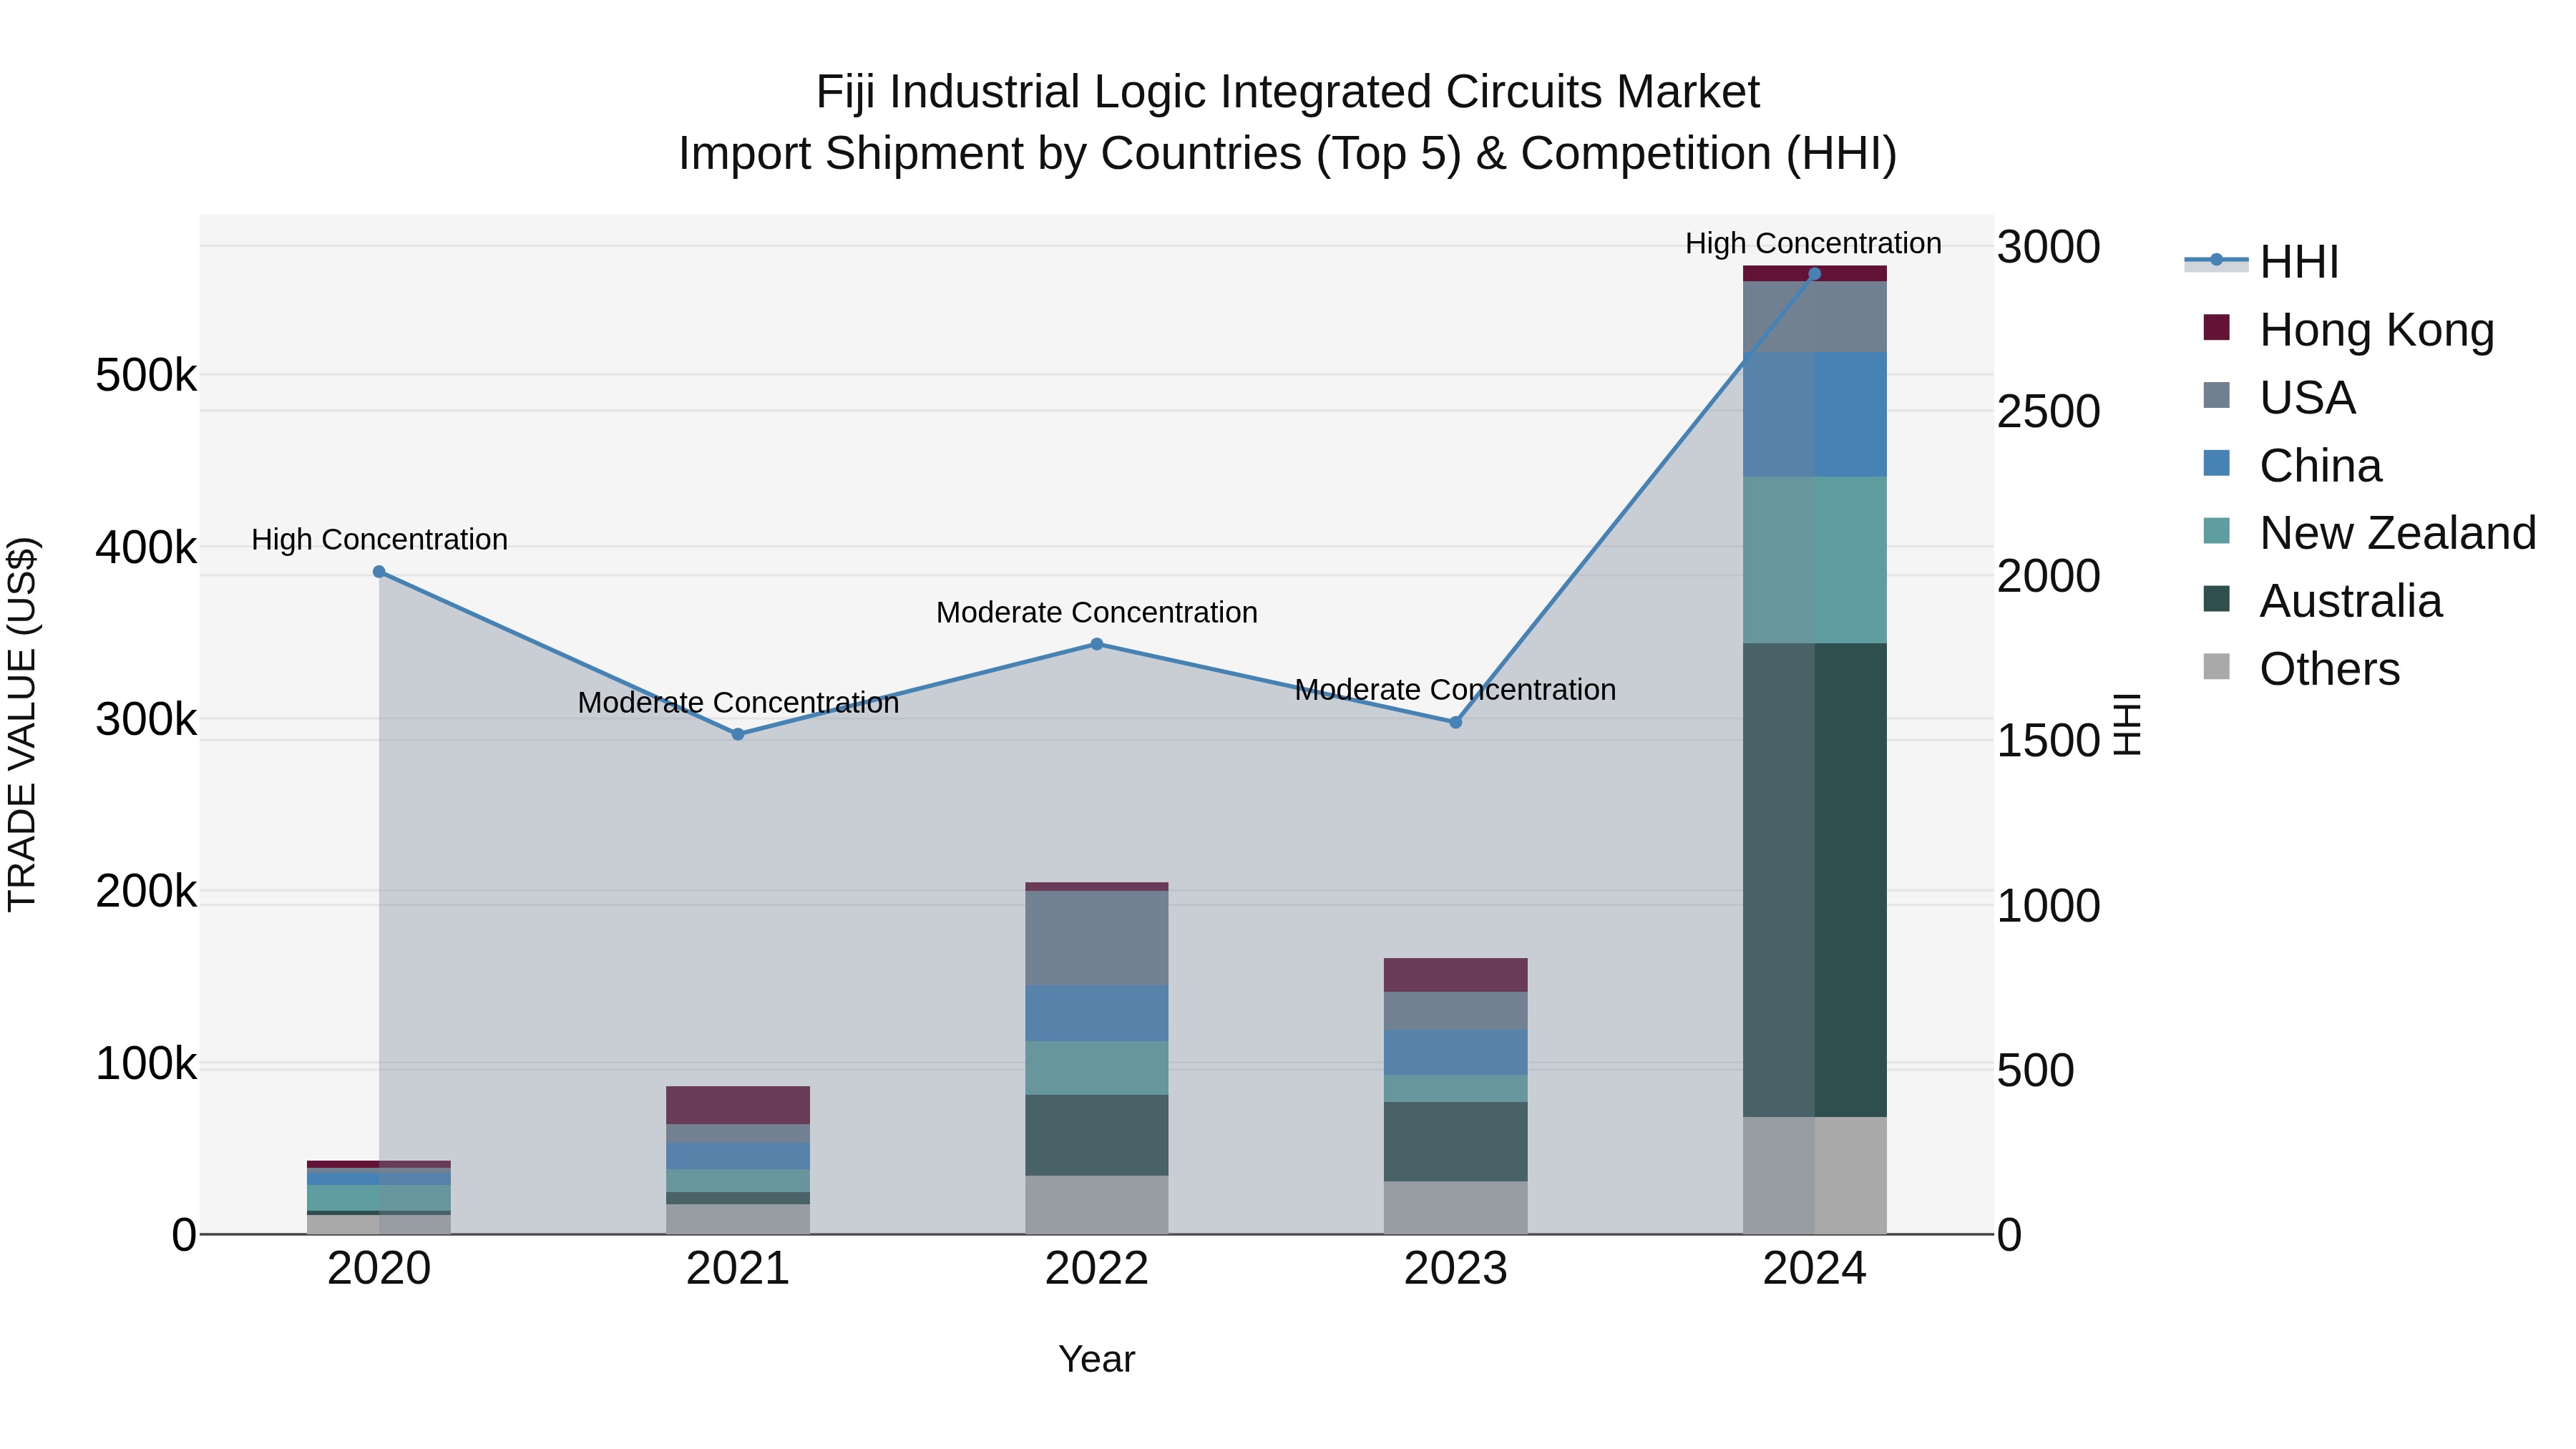This screenshot has width=2576, height=1449.
Task: Click the USA segment in 2022 bar
Action: click(1097, 938)
